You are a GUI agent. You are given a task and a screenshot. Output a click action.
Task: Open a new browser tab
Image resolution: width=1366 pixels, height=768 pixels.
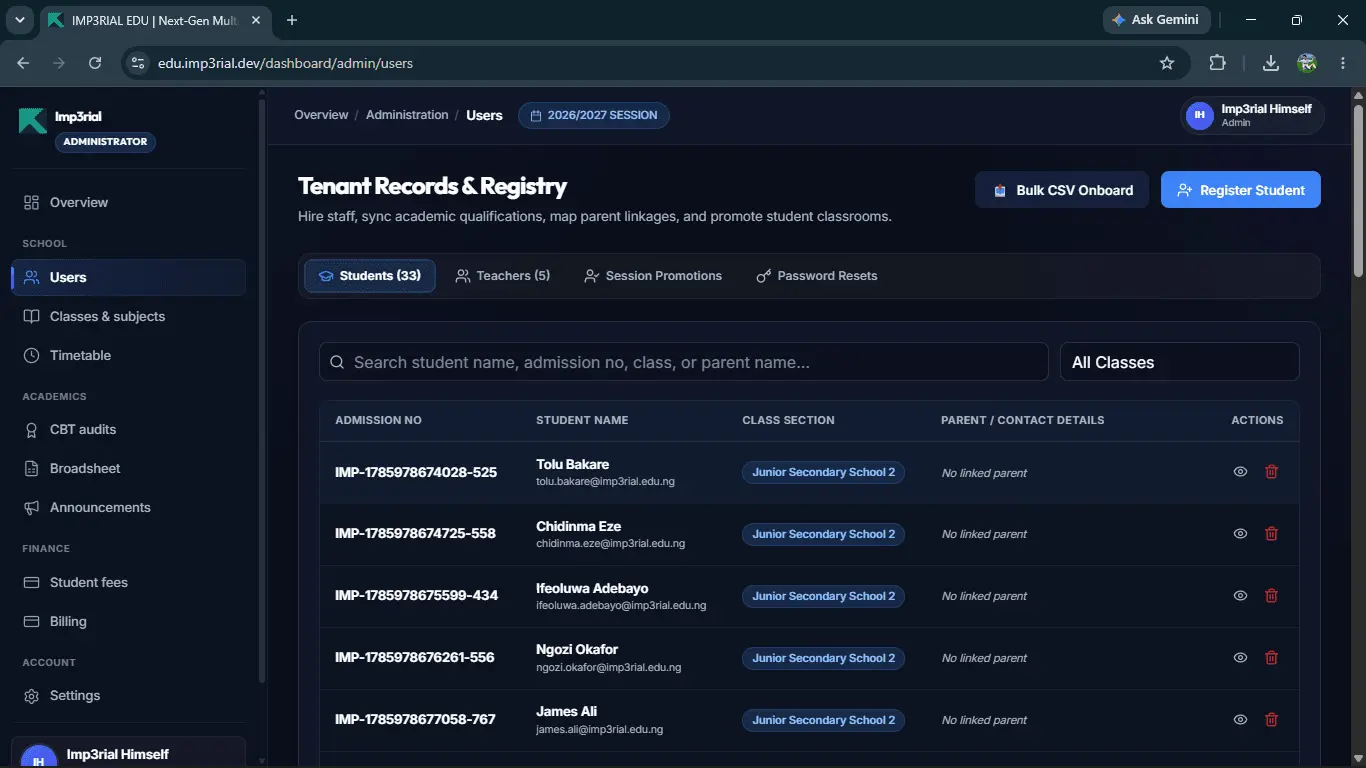coord(292,20)
